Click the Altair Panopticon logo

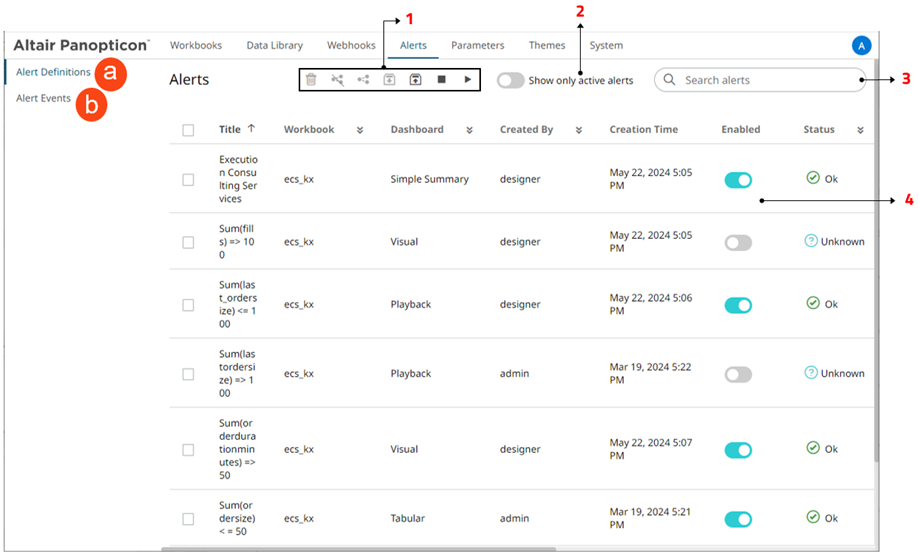coord(81,45)
